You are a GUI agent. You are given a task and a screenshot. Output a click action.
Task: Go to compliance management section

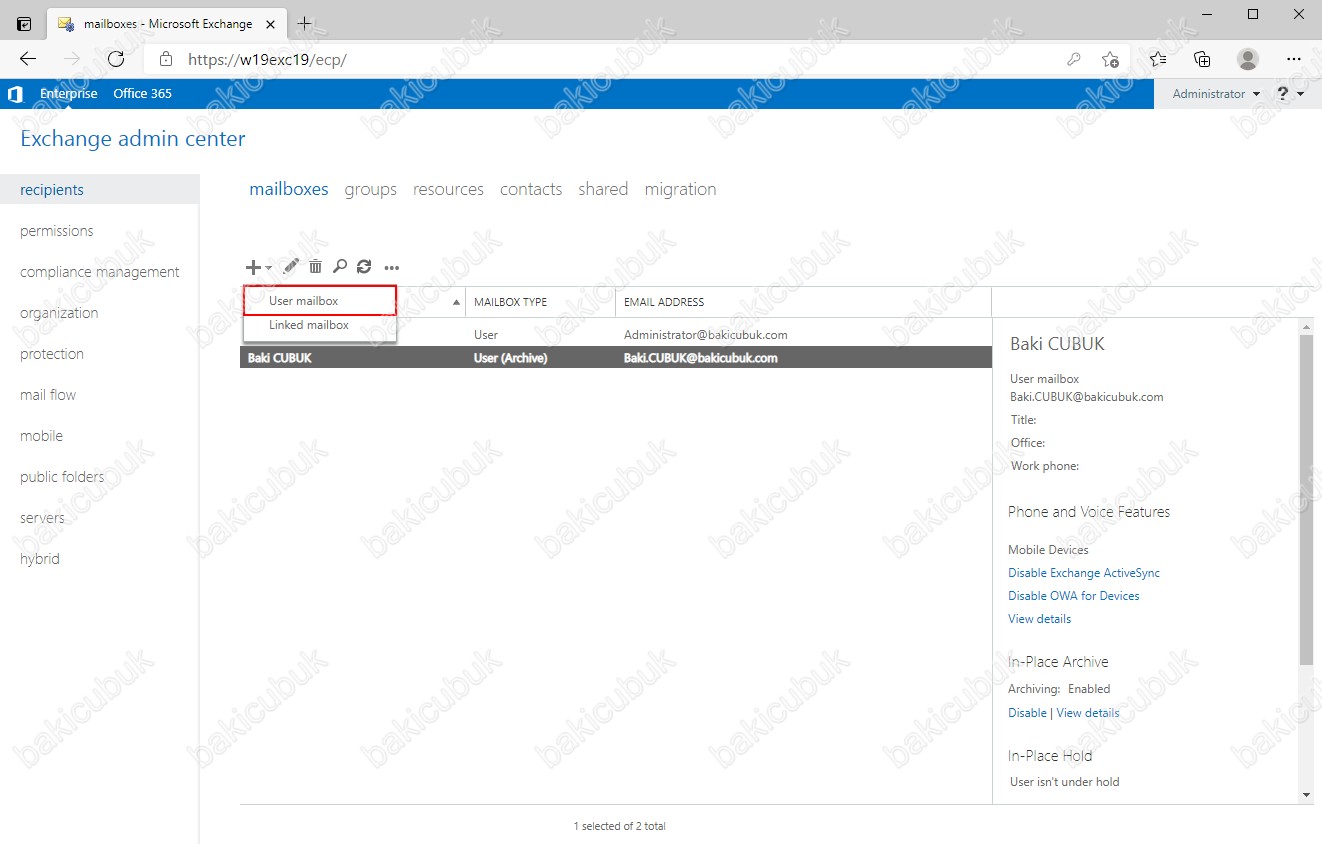[x=99, y=272]
